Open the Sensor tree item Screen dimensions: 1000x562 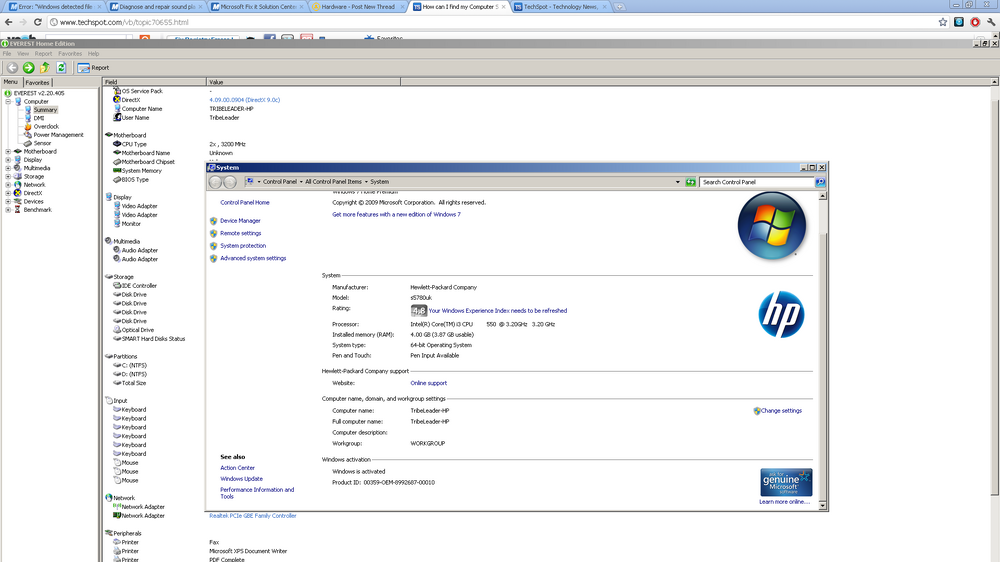[x=42, y=143]
